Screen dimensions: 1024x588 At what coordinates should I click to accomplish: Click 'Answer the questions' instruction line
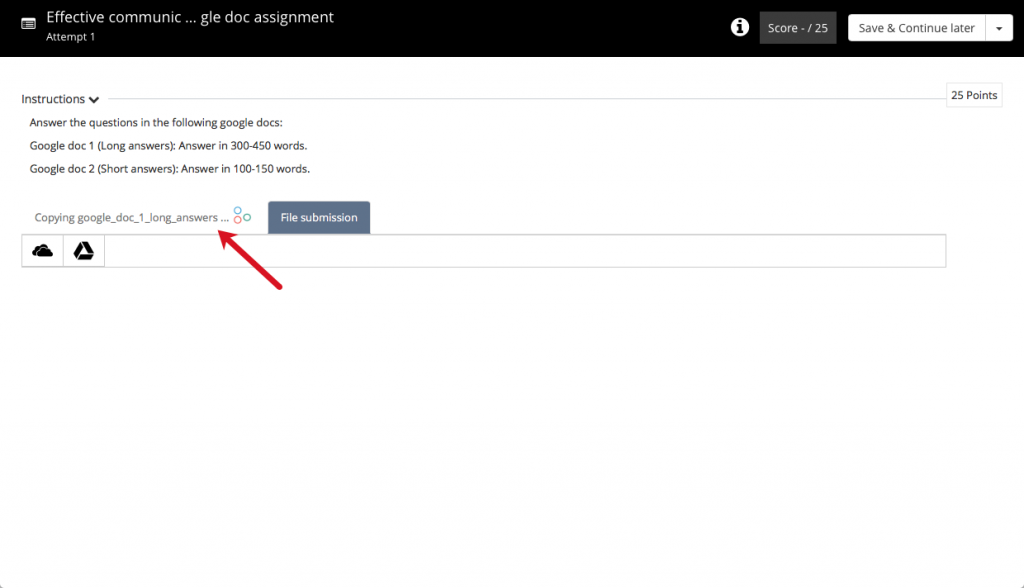tap(156, 123)
